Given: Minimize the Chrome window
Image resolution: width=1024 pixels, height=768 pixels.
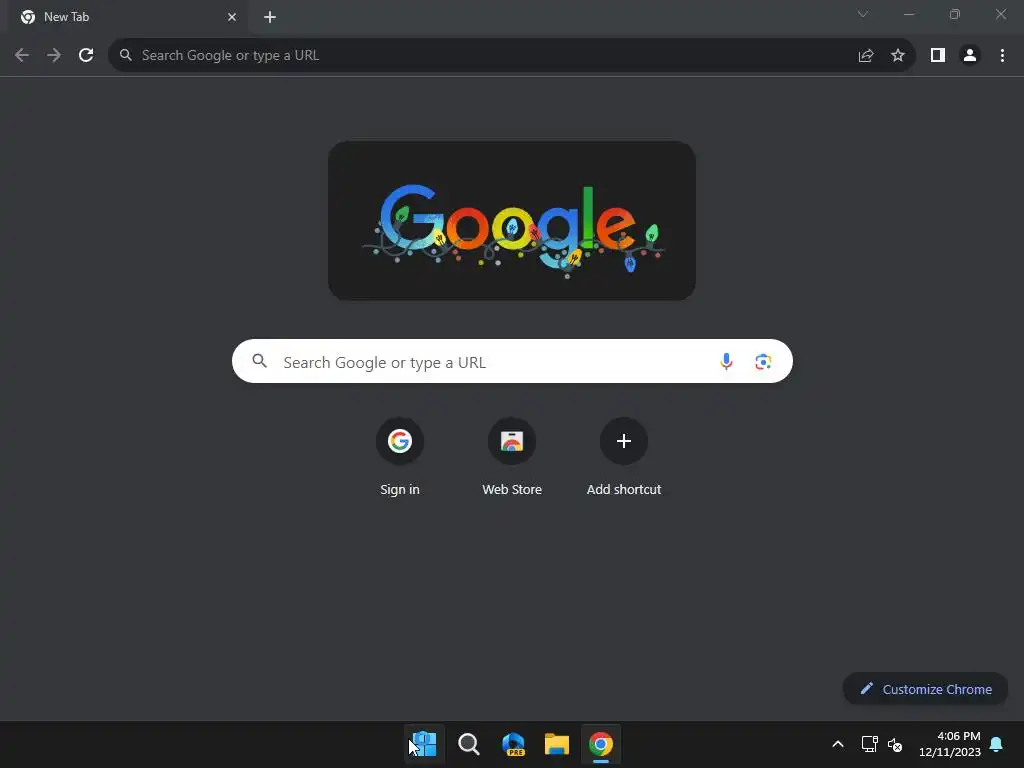Looking at the screenshot, I should coord(909,14).
